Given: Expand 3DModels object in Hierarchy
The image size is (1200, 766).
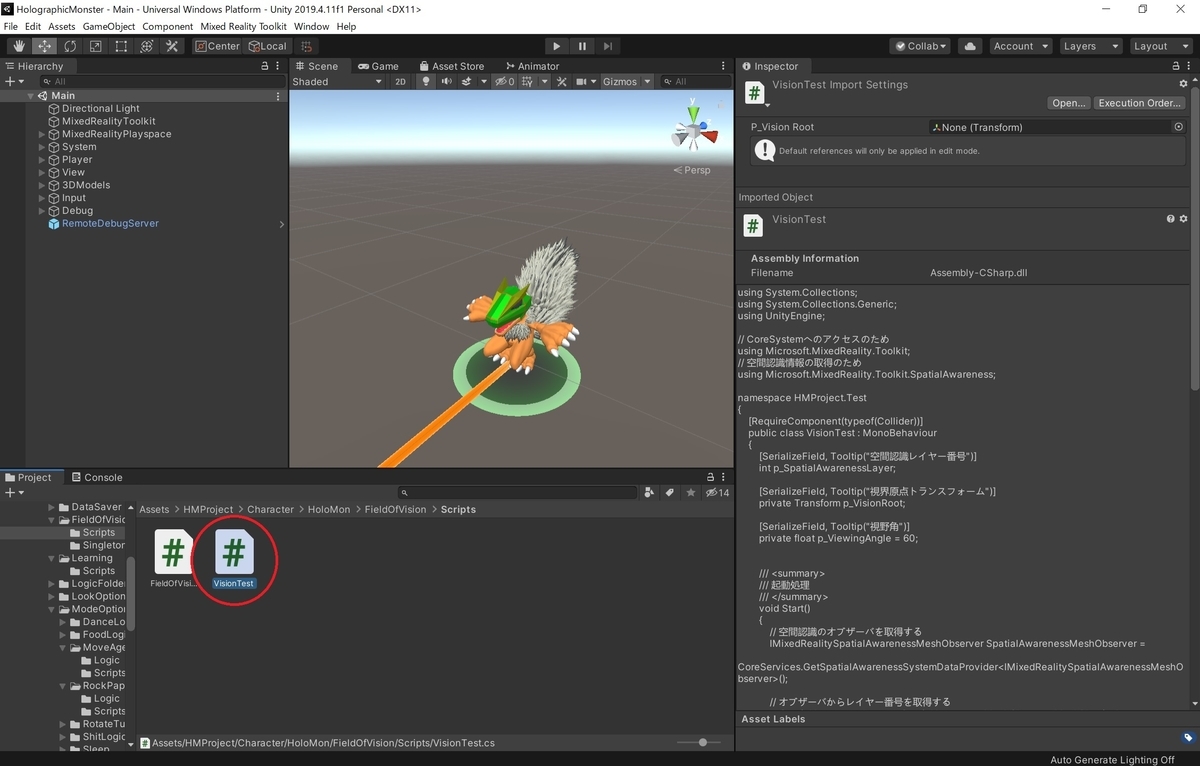Looking at the screenshot, I should pos(42,185).
